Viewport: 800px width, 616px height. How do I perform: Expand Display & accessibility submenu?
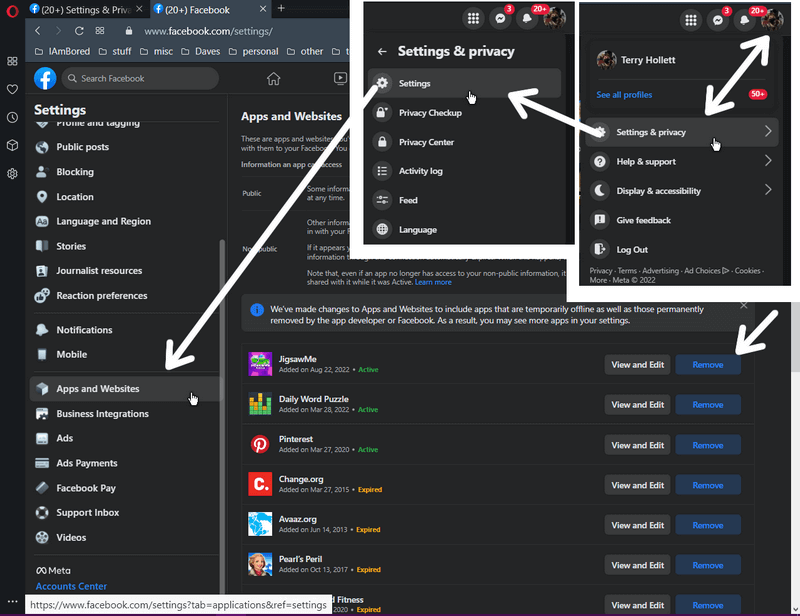pos(682,191)
